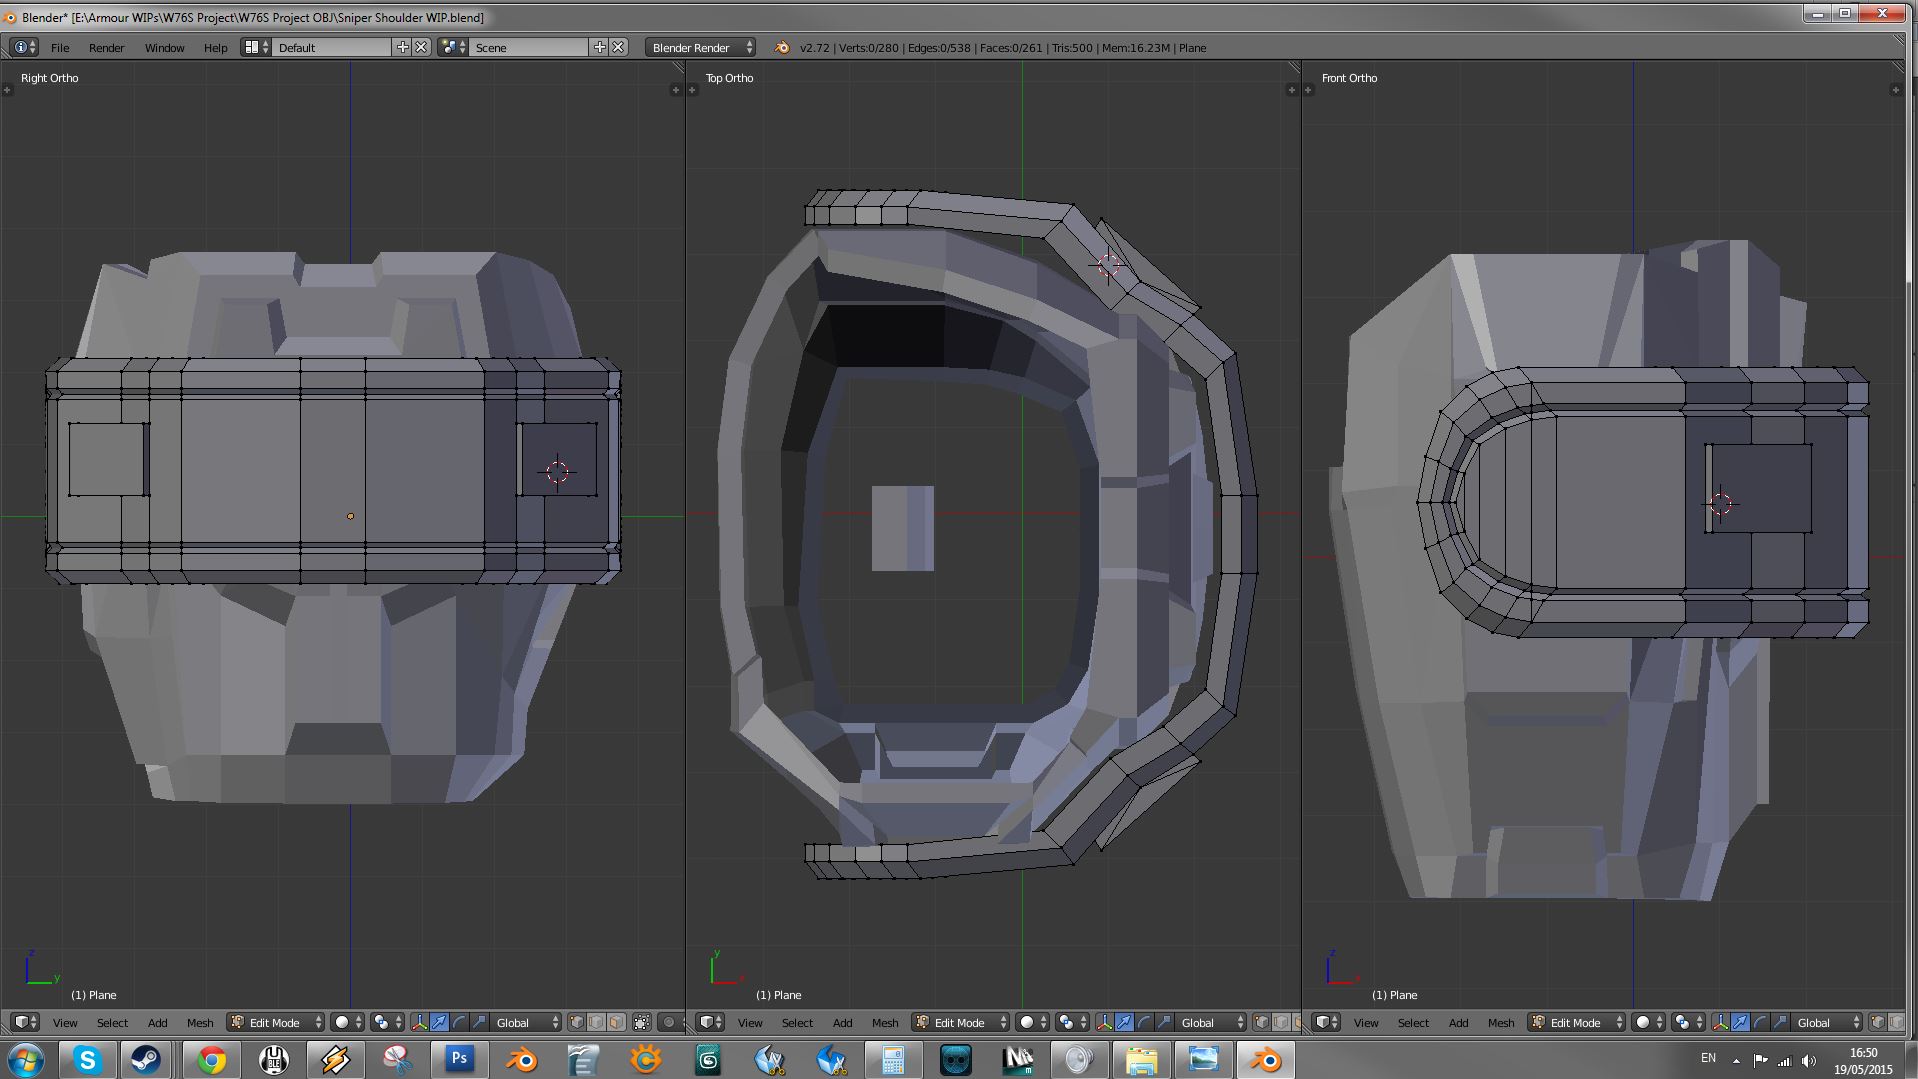Enable vertex select mode in Right Ortho view

pos(577,1022)
